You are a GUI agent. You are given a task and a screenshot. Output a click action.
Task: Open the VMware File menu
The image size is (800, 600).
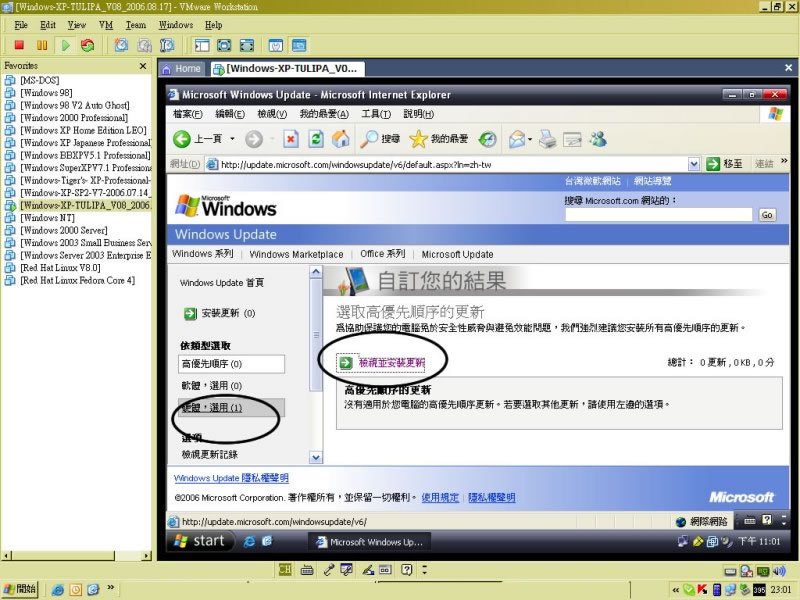[x=21, y=25]
